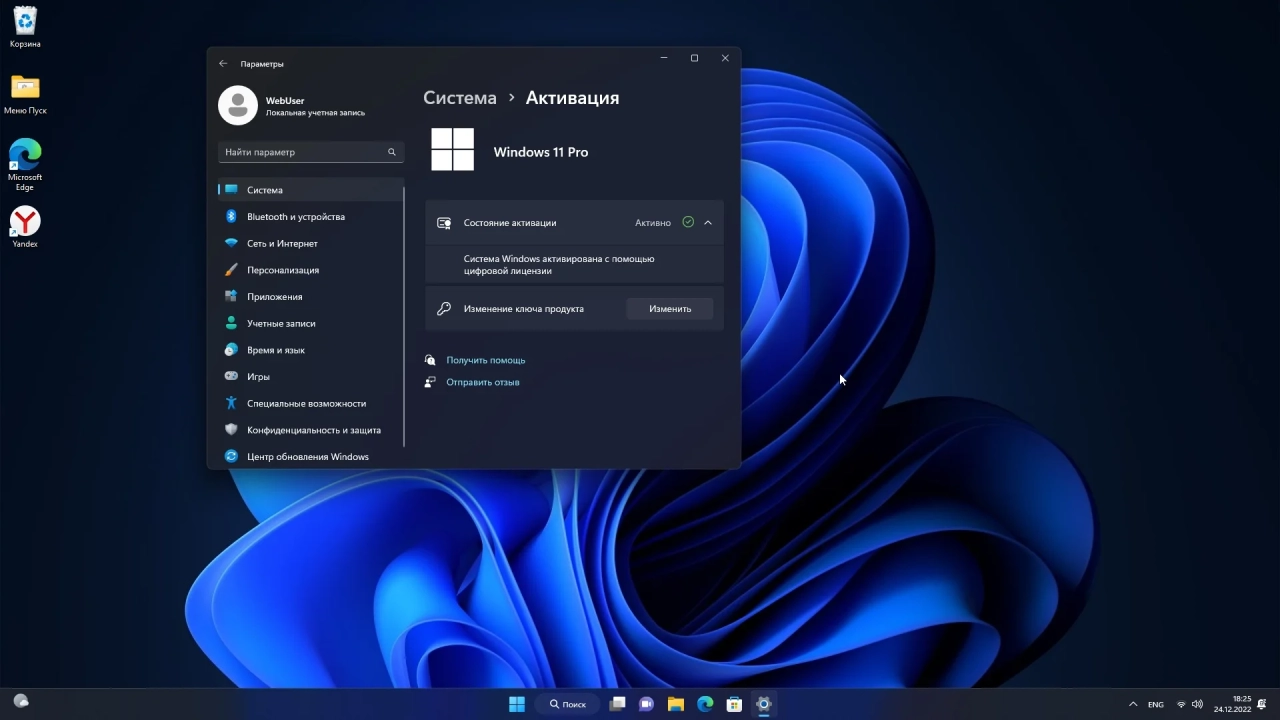This screenshot has width=1280, height=720.
Task: Click the WebUser account avatar
Action: pos(238,105)
